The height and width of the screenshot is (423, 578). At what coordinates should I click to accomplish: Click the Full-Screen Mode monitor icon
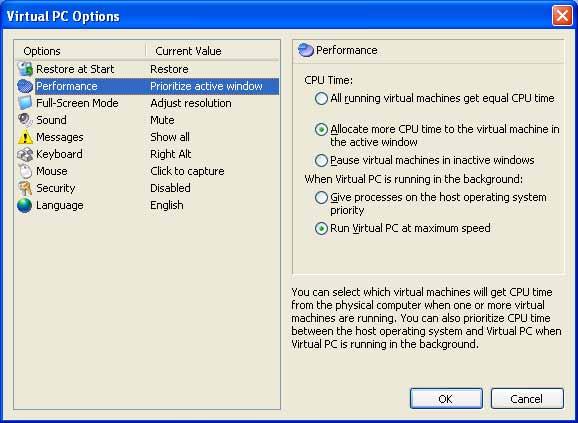pyautogui.click(x=25, y=103)
